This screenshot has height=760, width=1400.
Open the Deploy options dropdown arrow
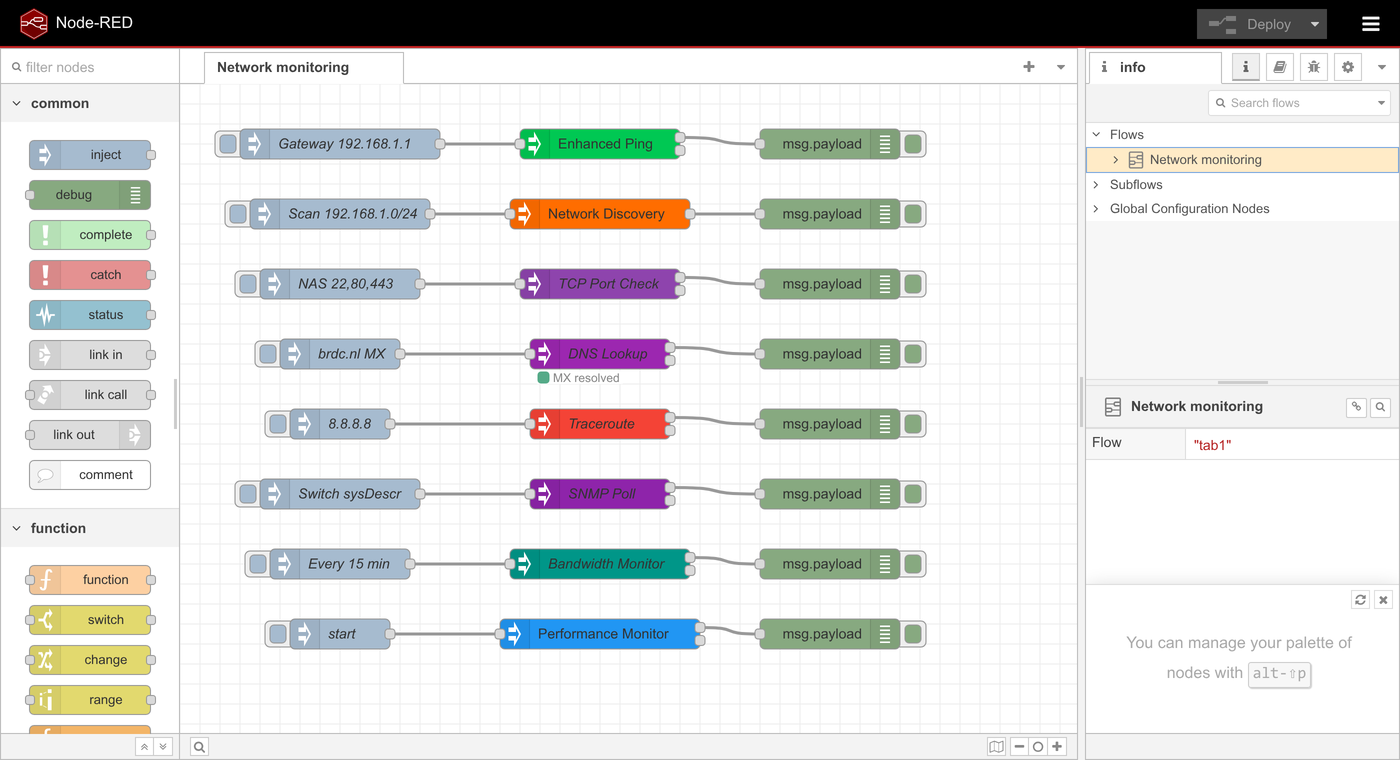pyautogui.click(x=1315, y=24)
